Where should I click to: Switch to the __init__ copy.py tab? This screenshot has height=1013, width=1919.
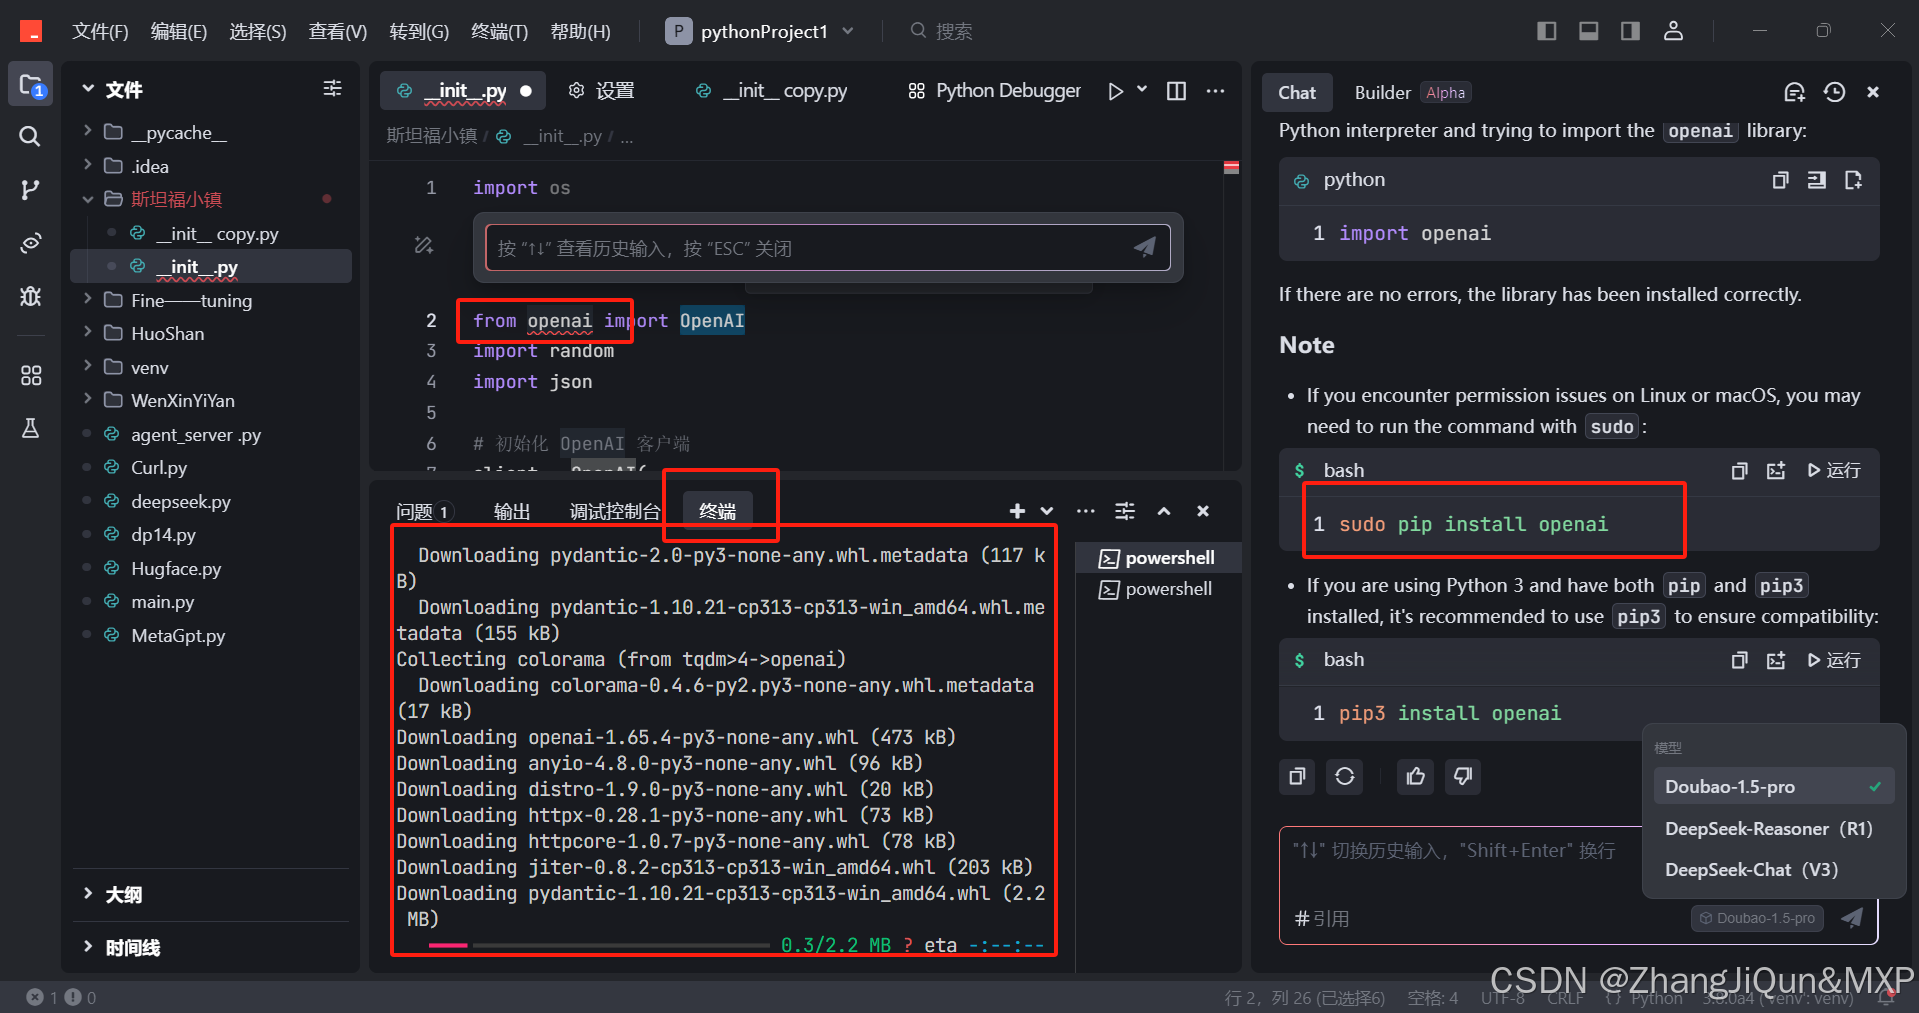point(771,91)
